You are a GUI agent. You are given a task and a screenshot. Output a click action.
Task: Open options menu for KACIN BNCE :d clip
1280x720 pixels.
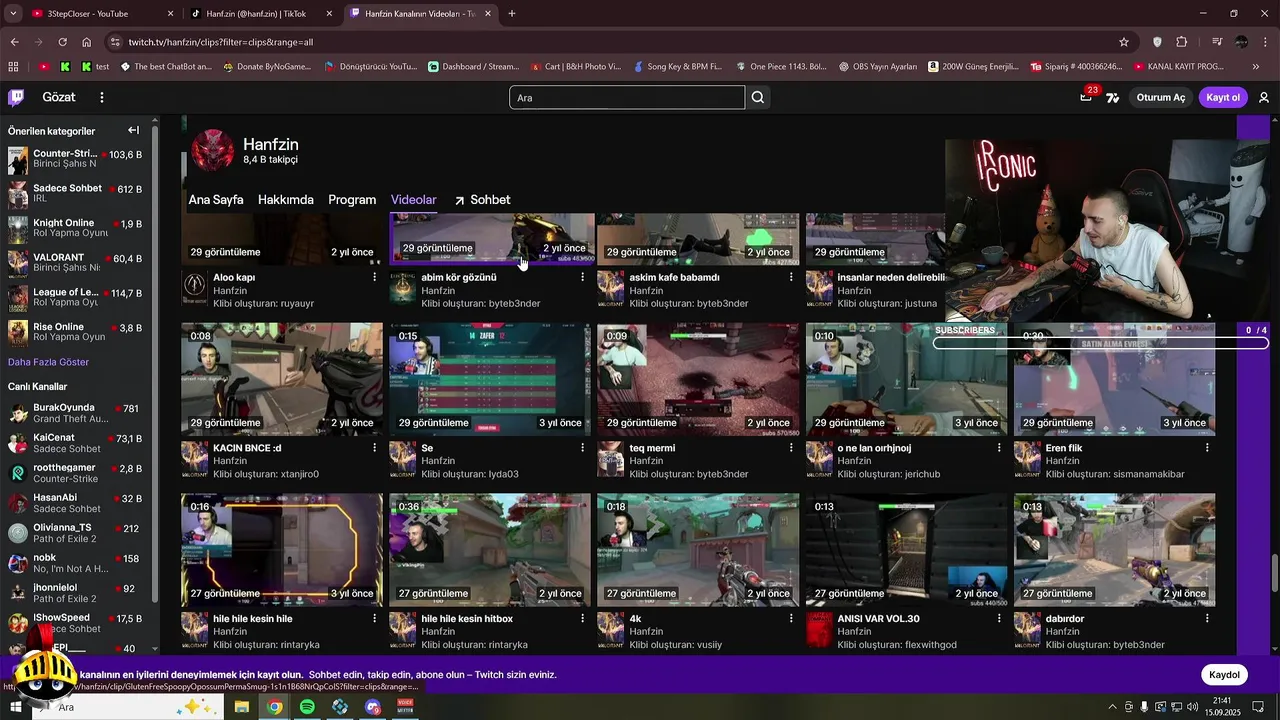pyautogui.click(x=374, y=448)
